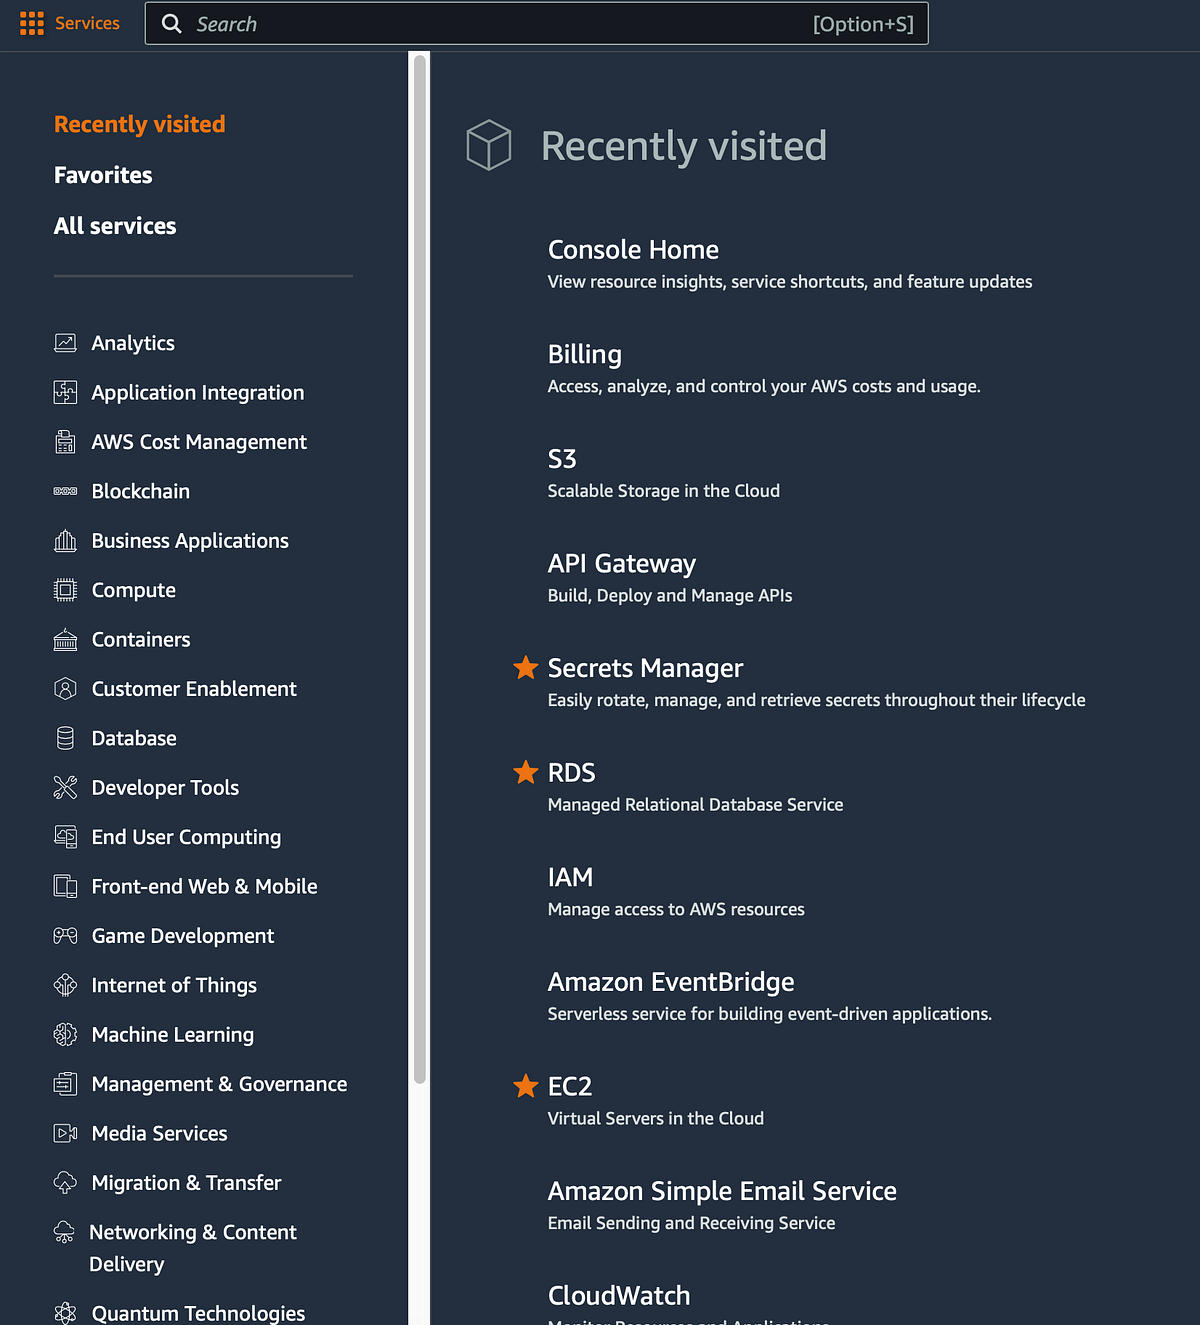Expand the Developer Tools category

[x=164, y=787]
